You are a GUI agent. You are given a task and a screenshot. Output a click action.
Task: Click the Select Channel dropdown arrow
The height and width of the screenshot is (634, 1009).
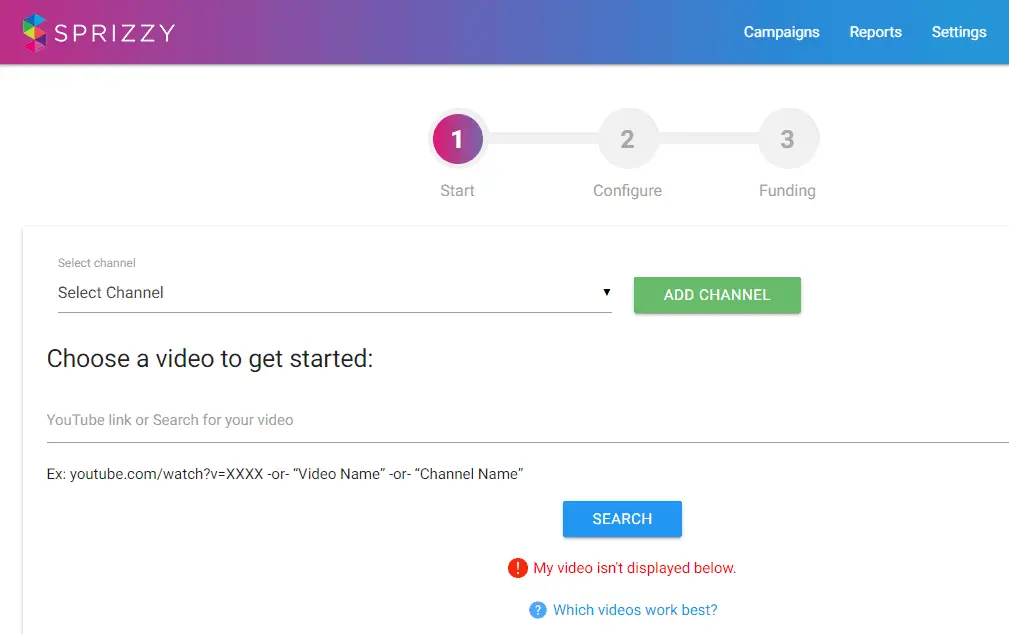tap(606, 292)
